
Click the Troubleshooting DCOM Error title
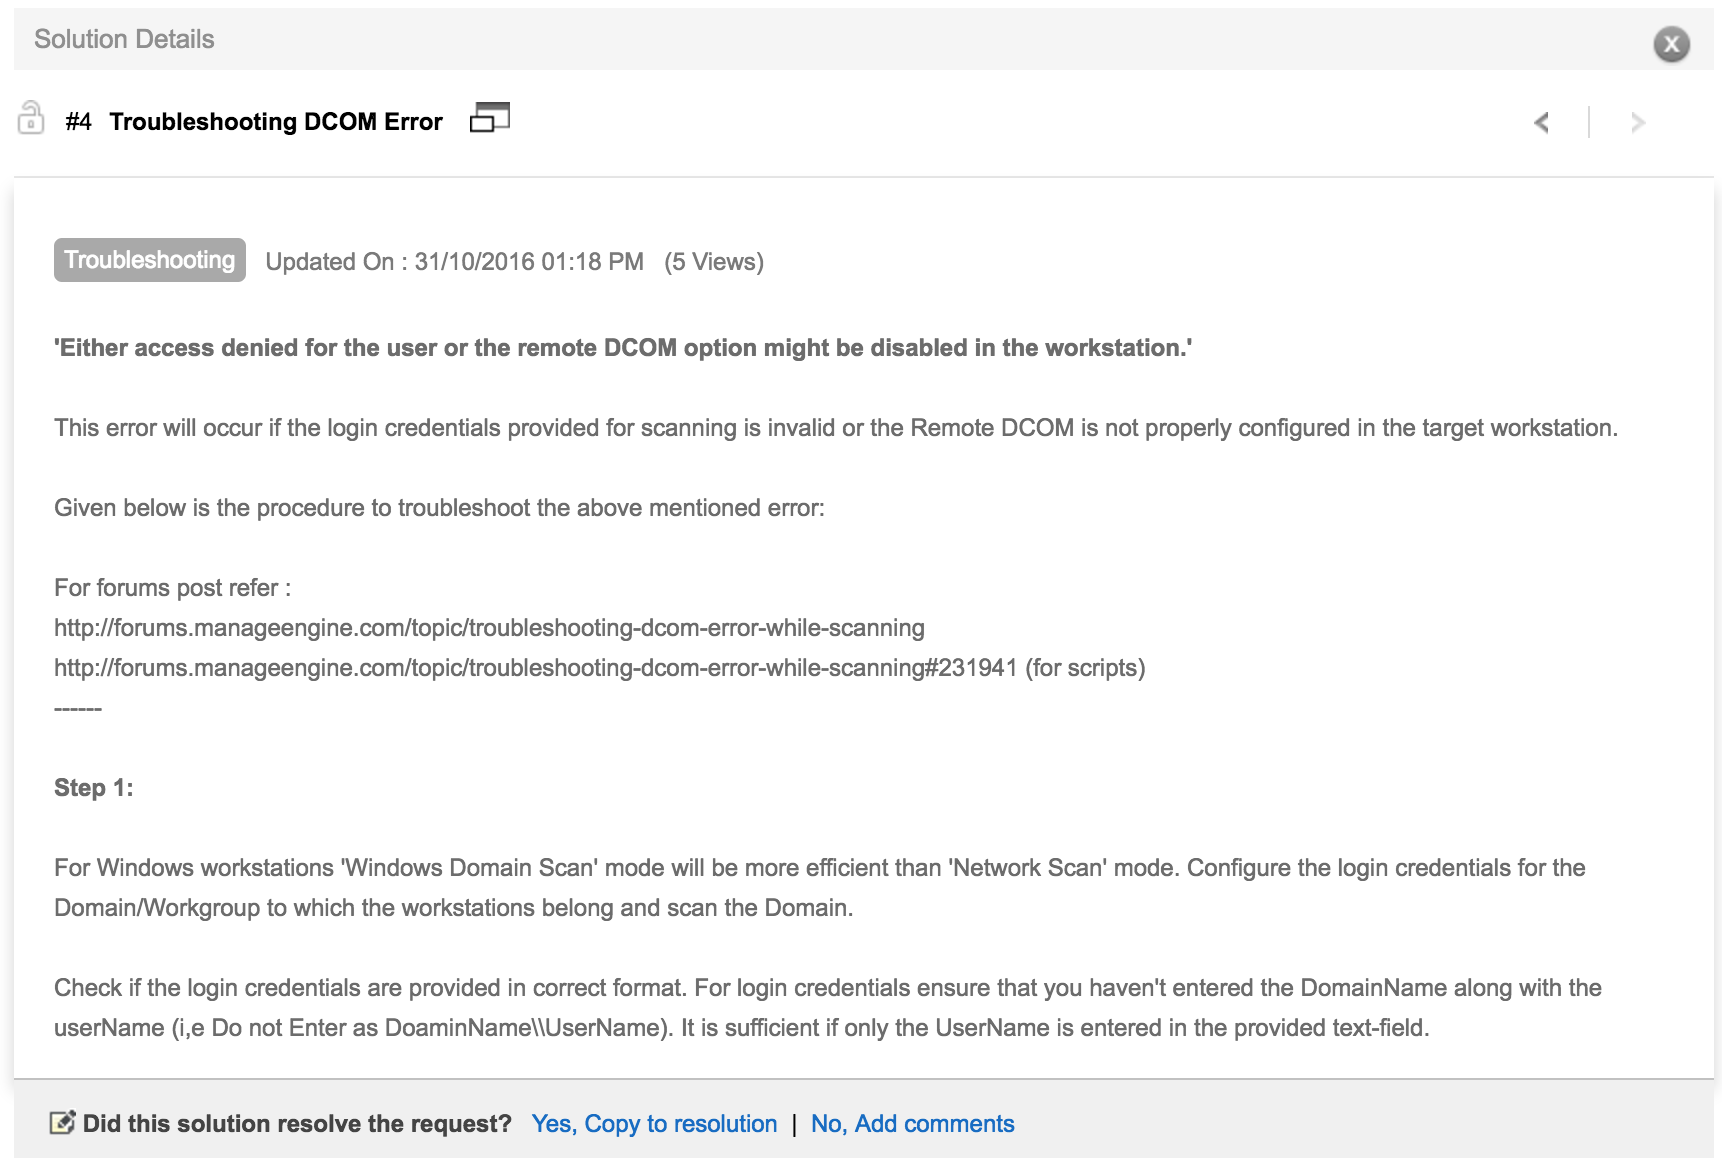point(276,122)
